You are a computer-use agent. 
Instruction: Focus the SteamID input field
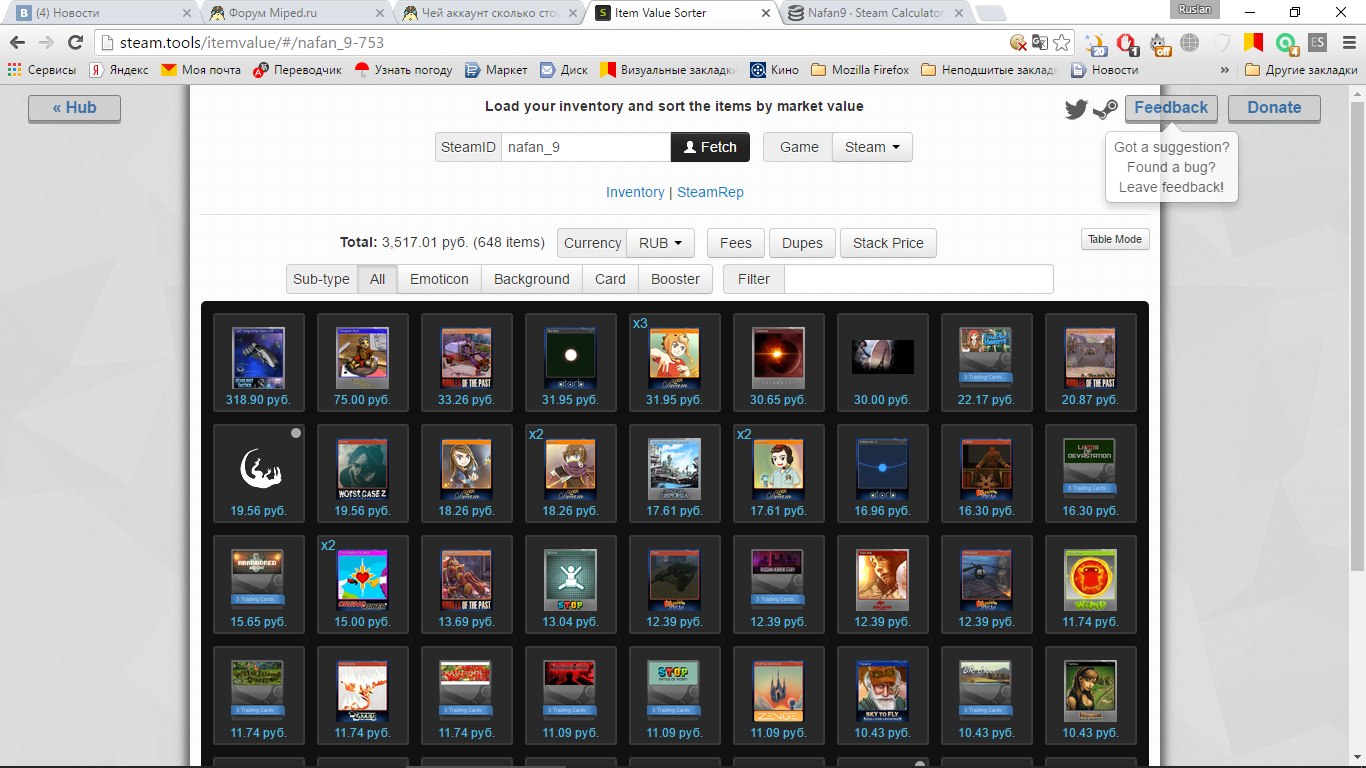tap(586, 147)
